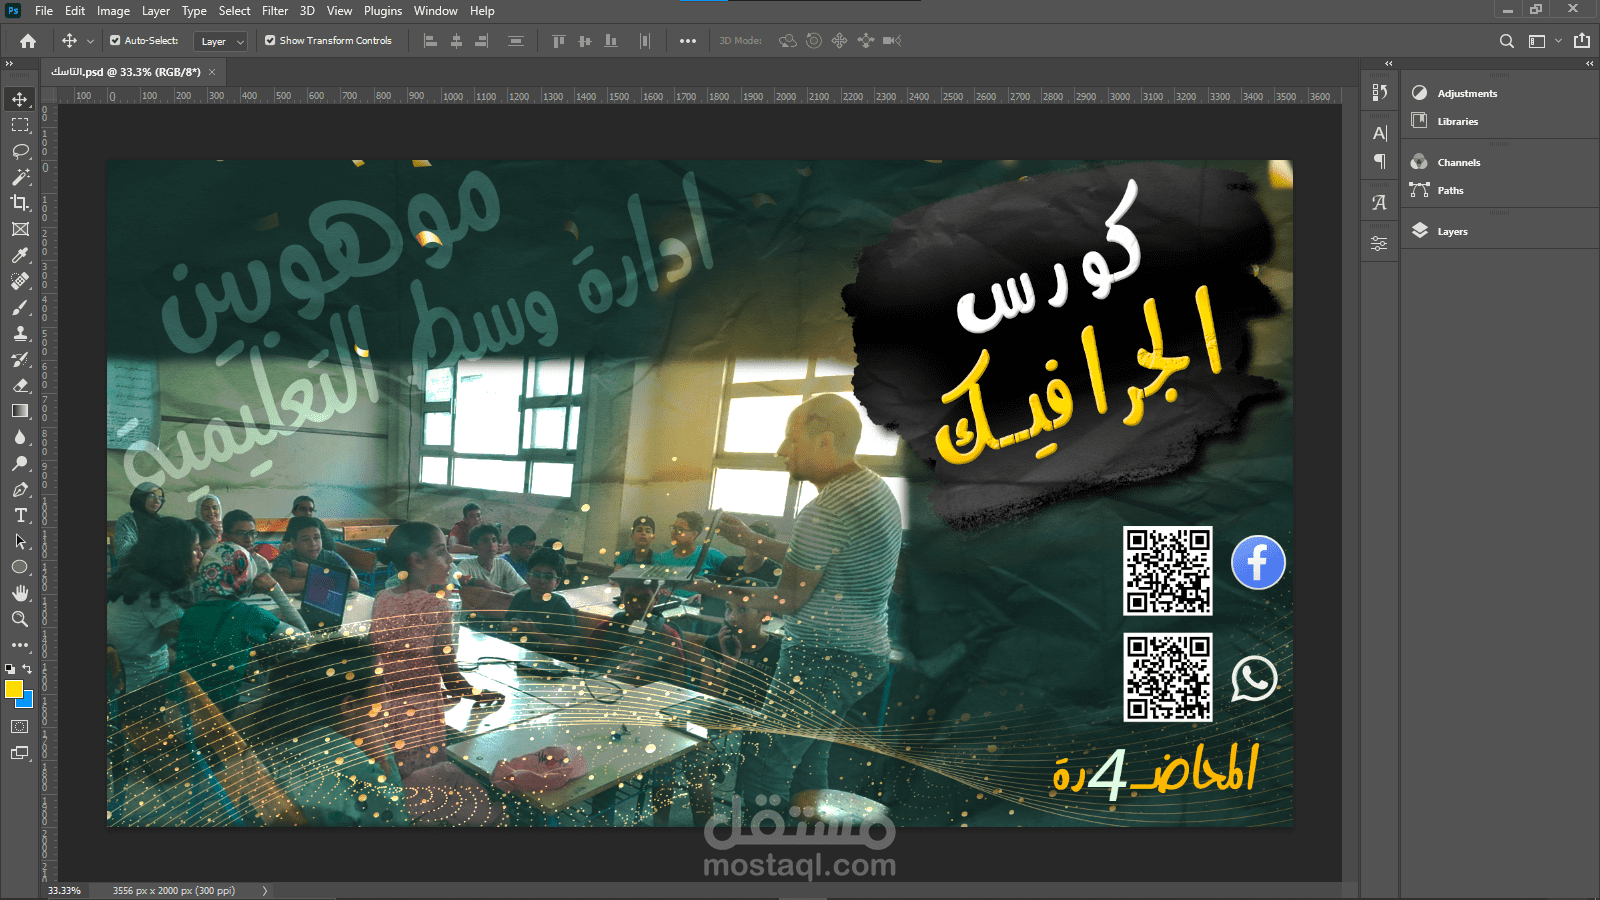Select the Clone Stamp tool
1600x900 pixels.
click(20, 333)
